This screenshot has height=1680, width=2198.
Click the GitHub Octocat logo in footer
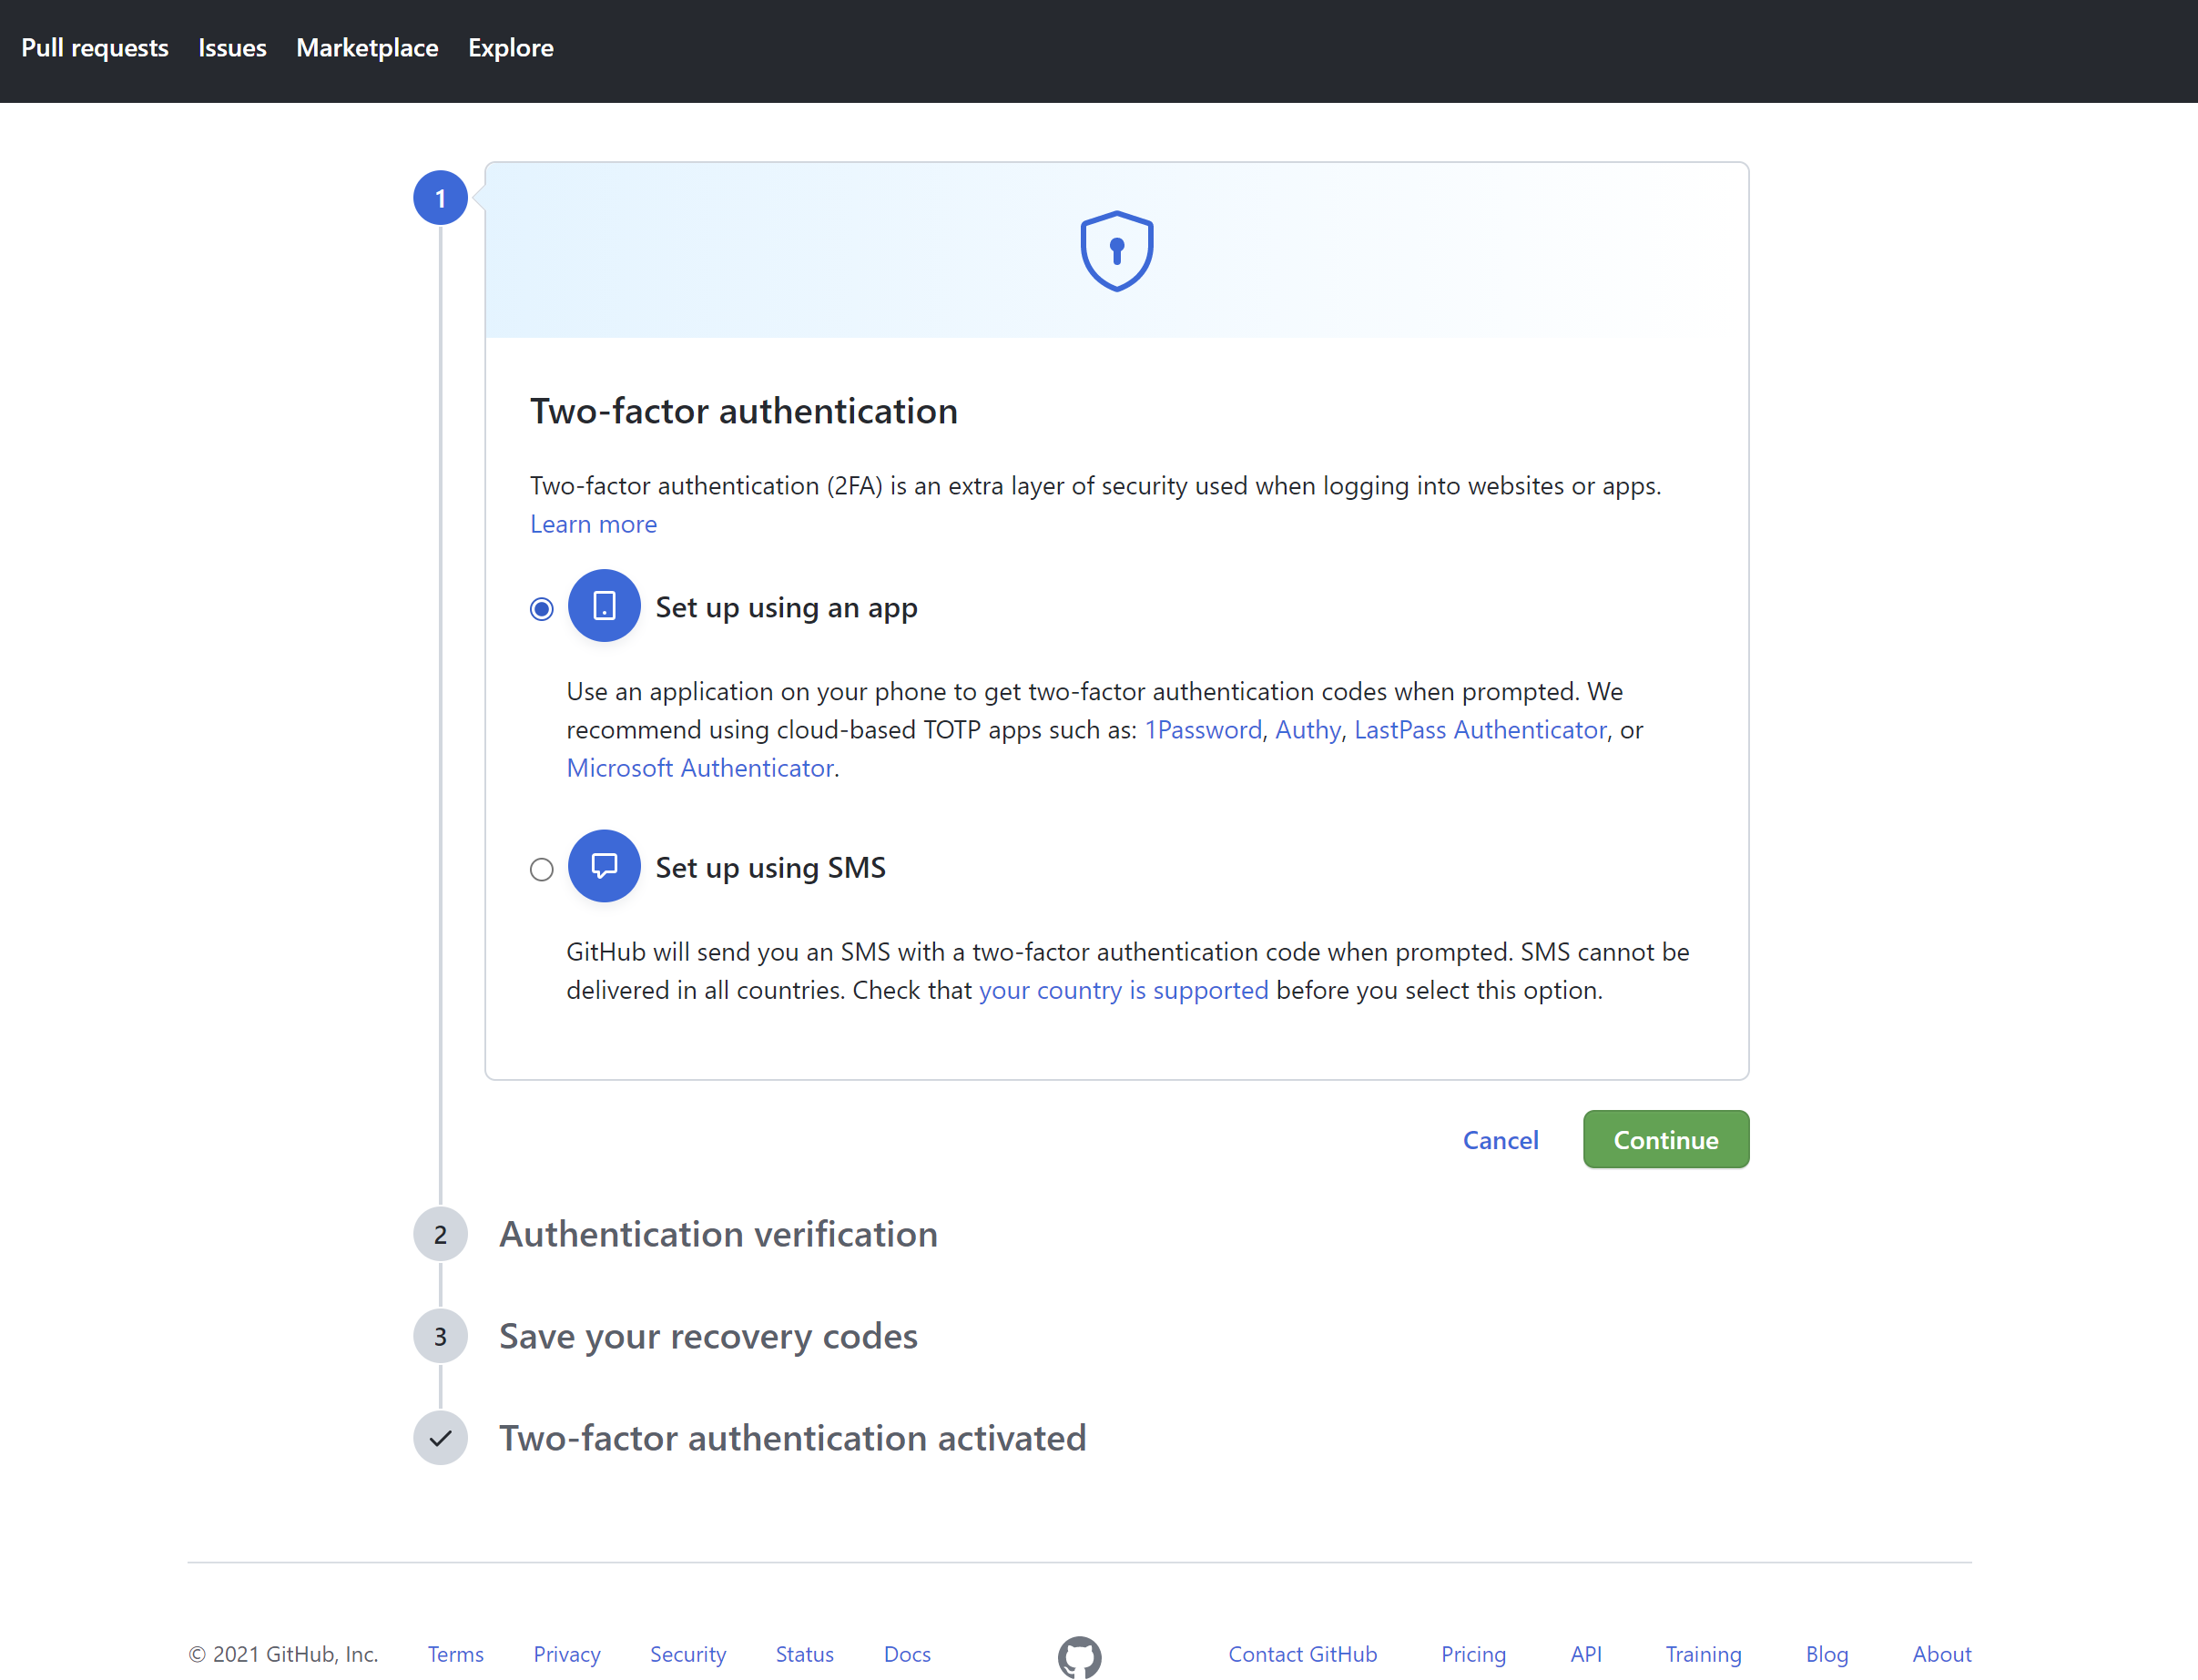[x=1079, y=1656]
